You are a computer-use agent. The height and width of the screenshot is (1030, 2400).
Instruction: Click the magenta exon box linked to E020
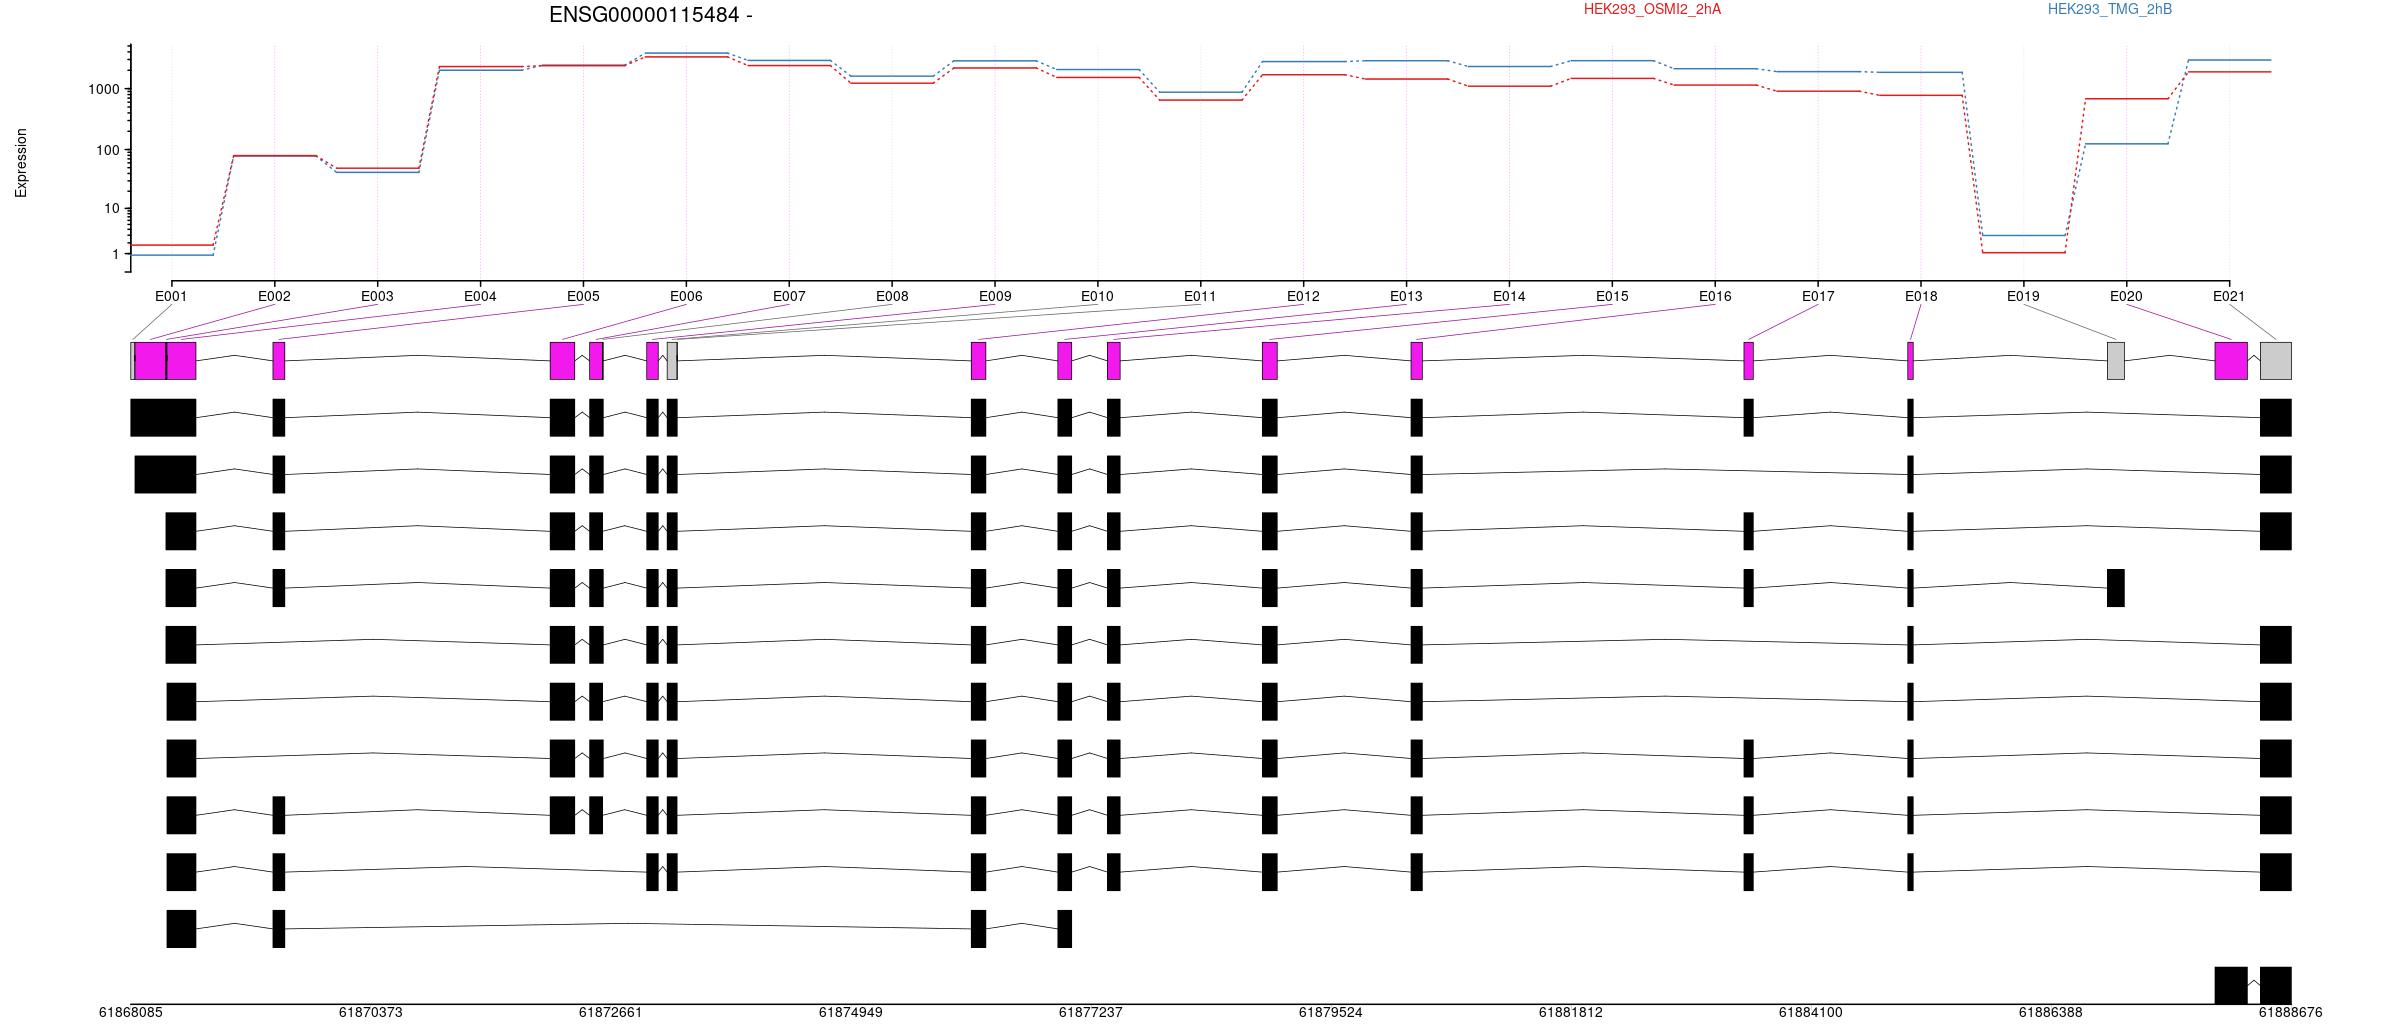coord(2231,361)
